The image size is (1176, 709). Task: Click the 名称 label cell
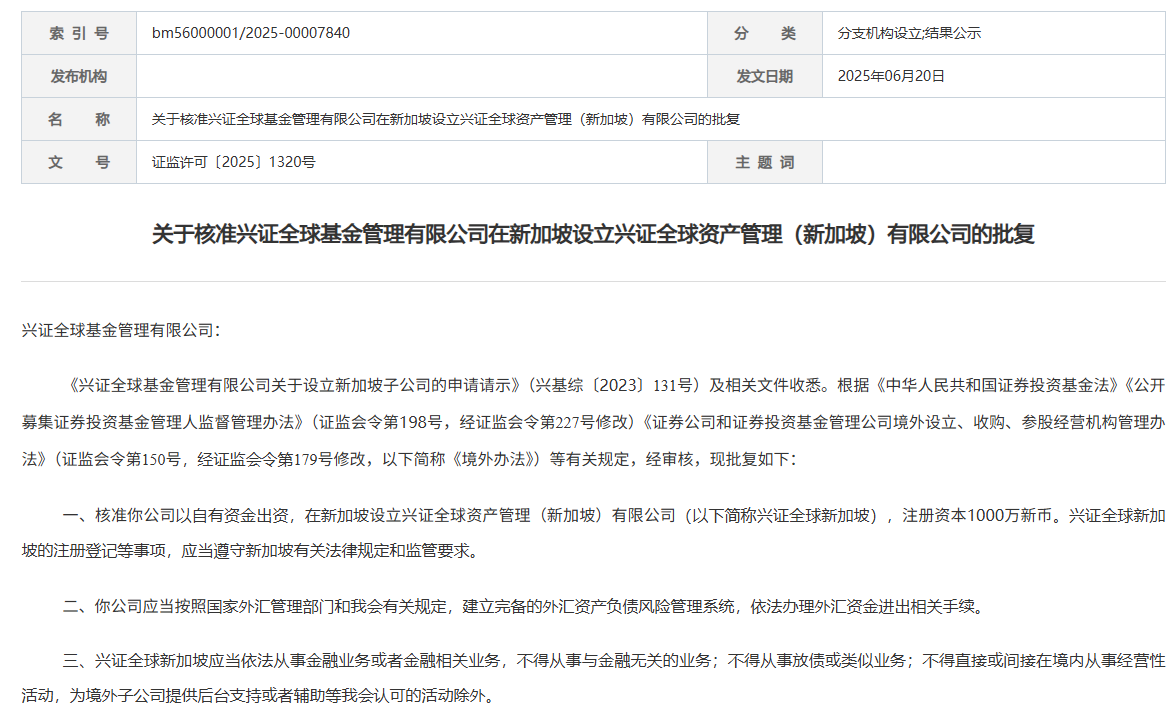pyautogui.click(x=79, y=119)
